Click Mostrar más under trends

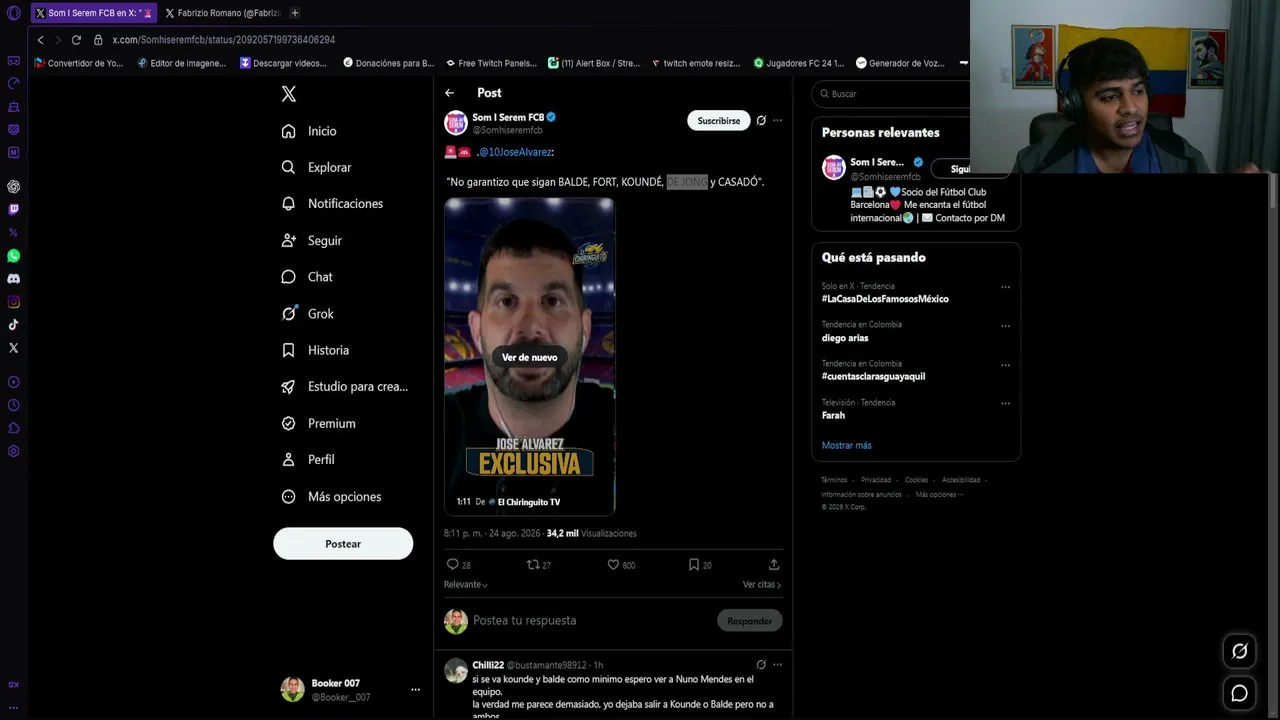[x=846, y=446]
